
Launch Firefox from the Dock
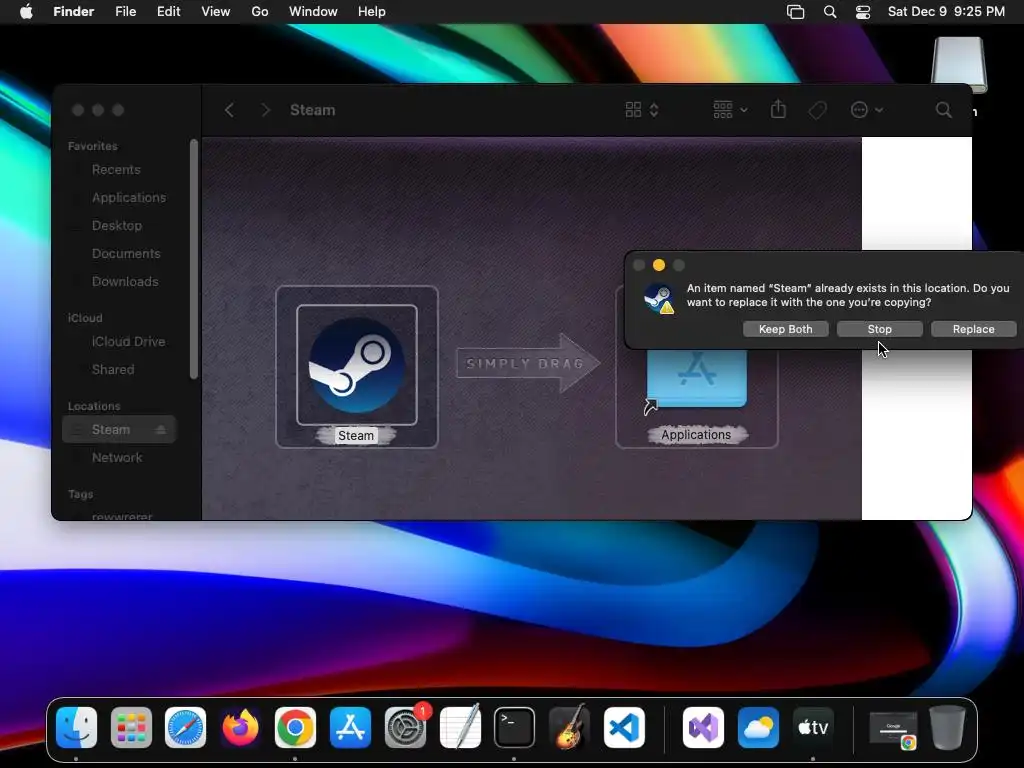240,728
